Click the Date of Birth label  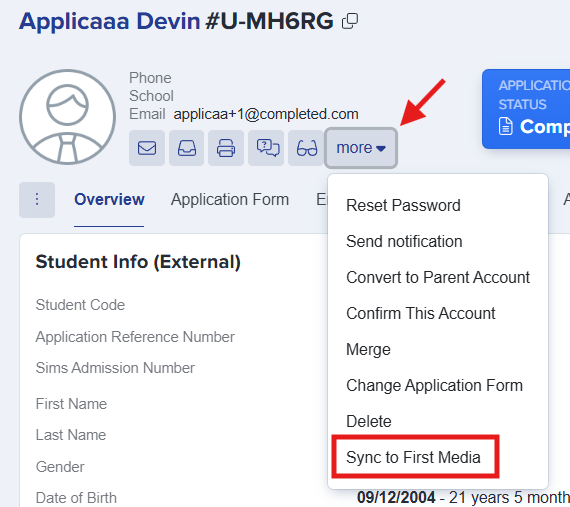pos(76,498)
